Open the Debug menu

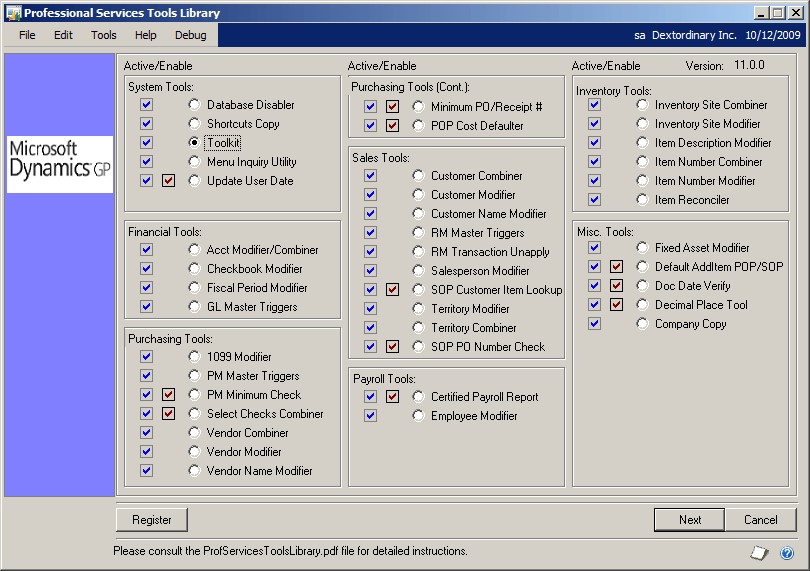pyautogui.click(x=190, y=35)
